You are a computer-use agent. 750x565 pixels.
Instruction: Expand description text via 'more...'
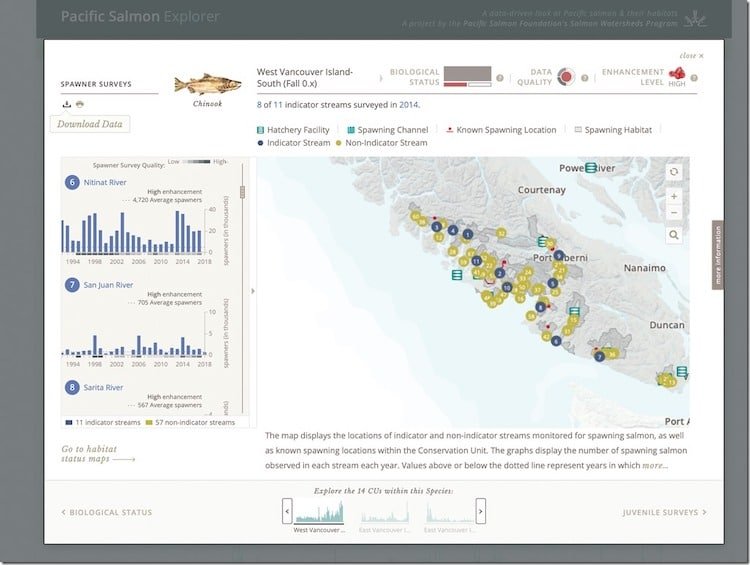coord(655,465)
